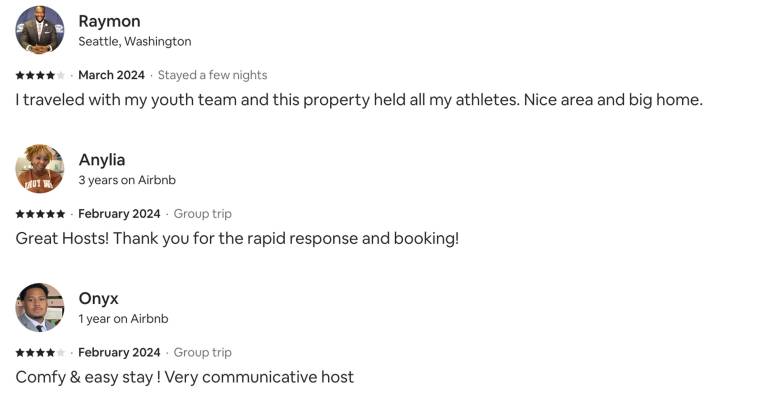Click 1 year on Airbnb under Onyx
The height and width of the screenshot is (420, 768).
[123, 319]
